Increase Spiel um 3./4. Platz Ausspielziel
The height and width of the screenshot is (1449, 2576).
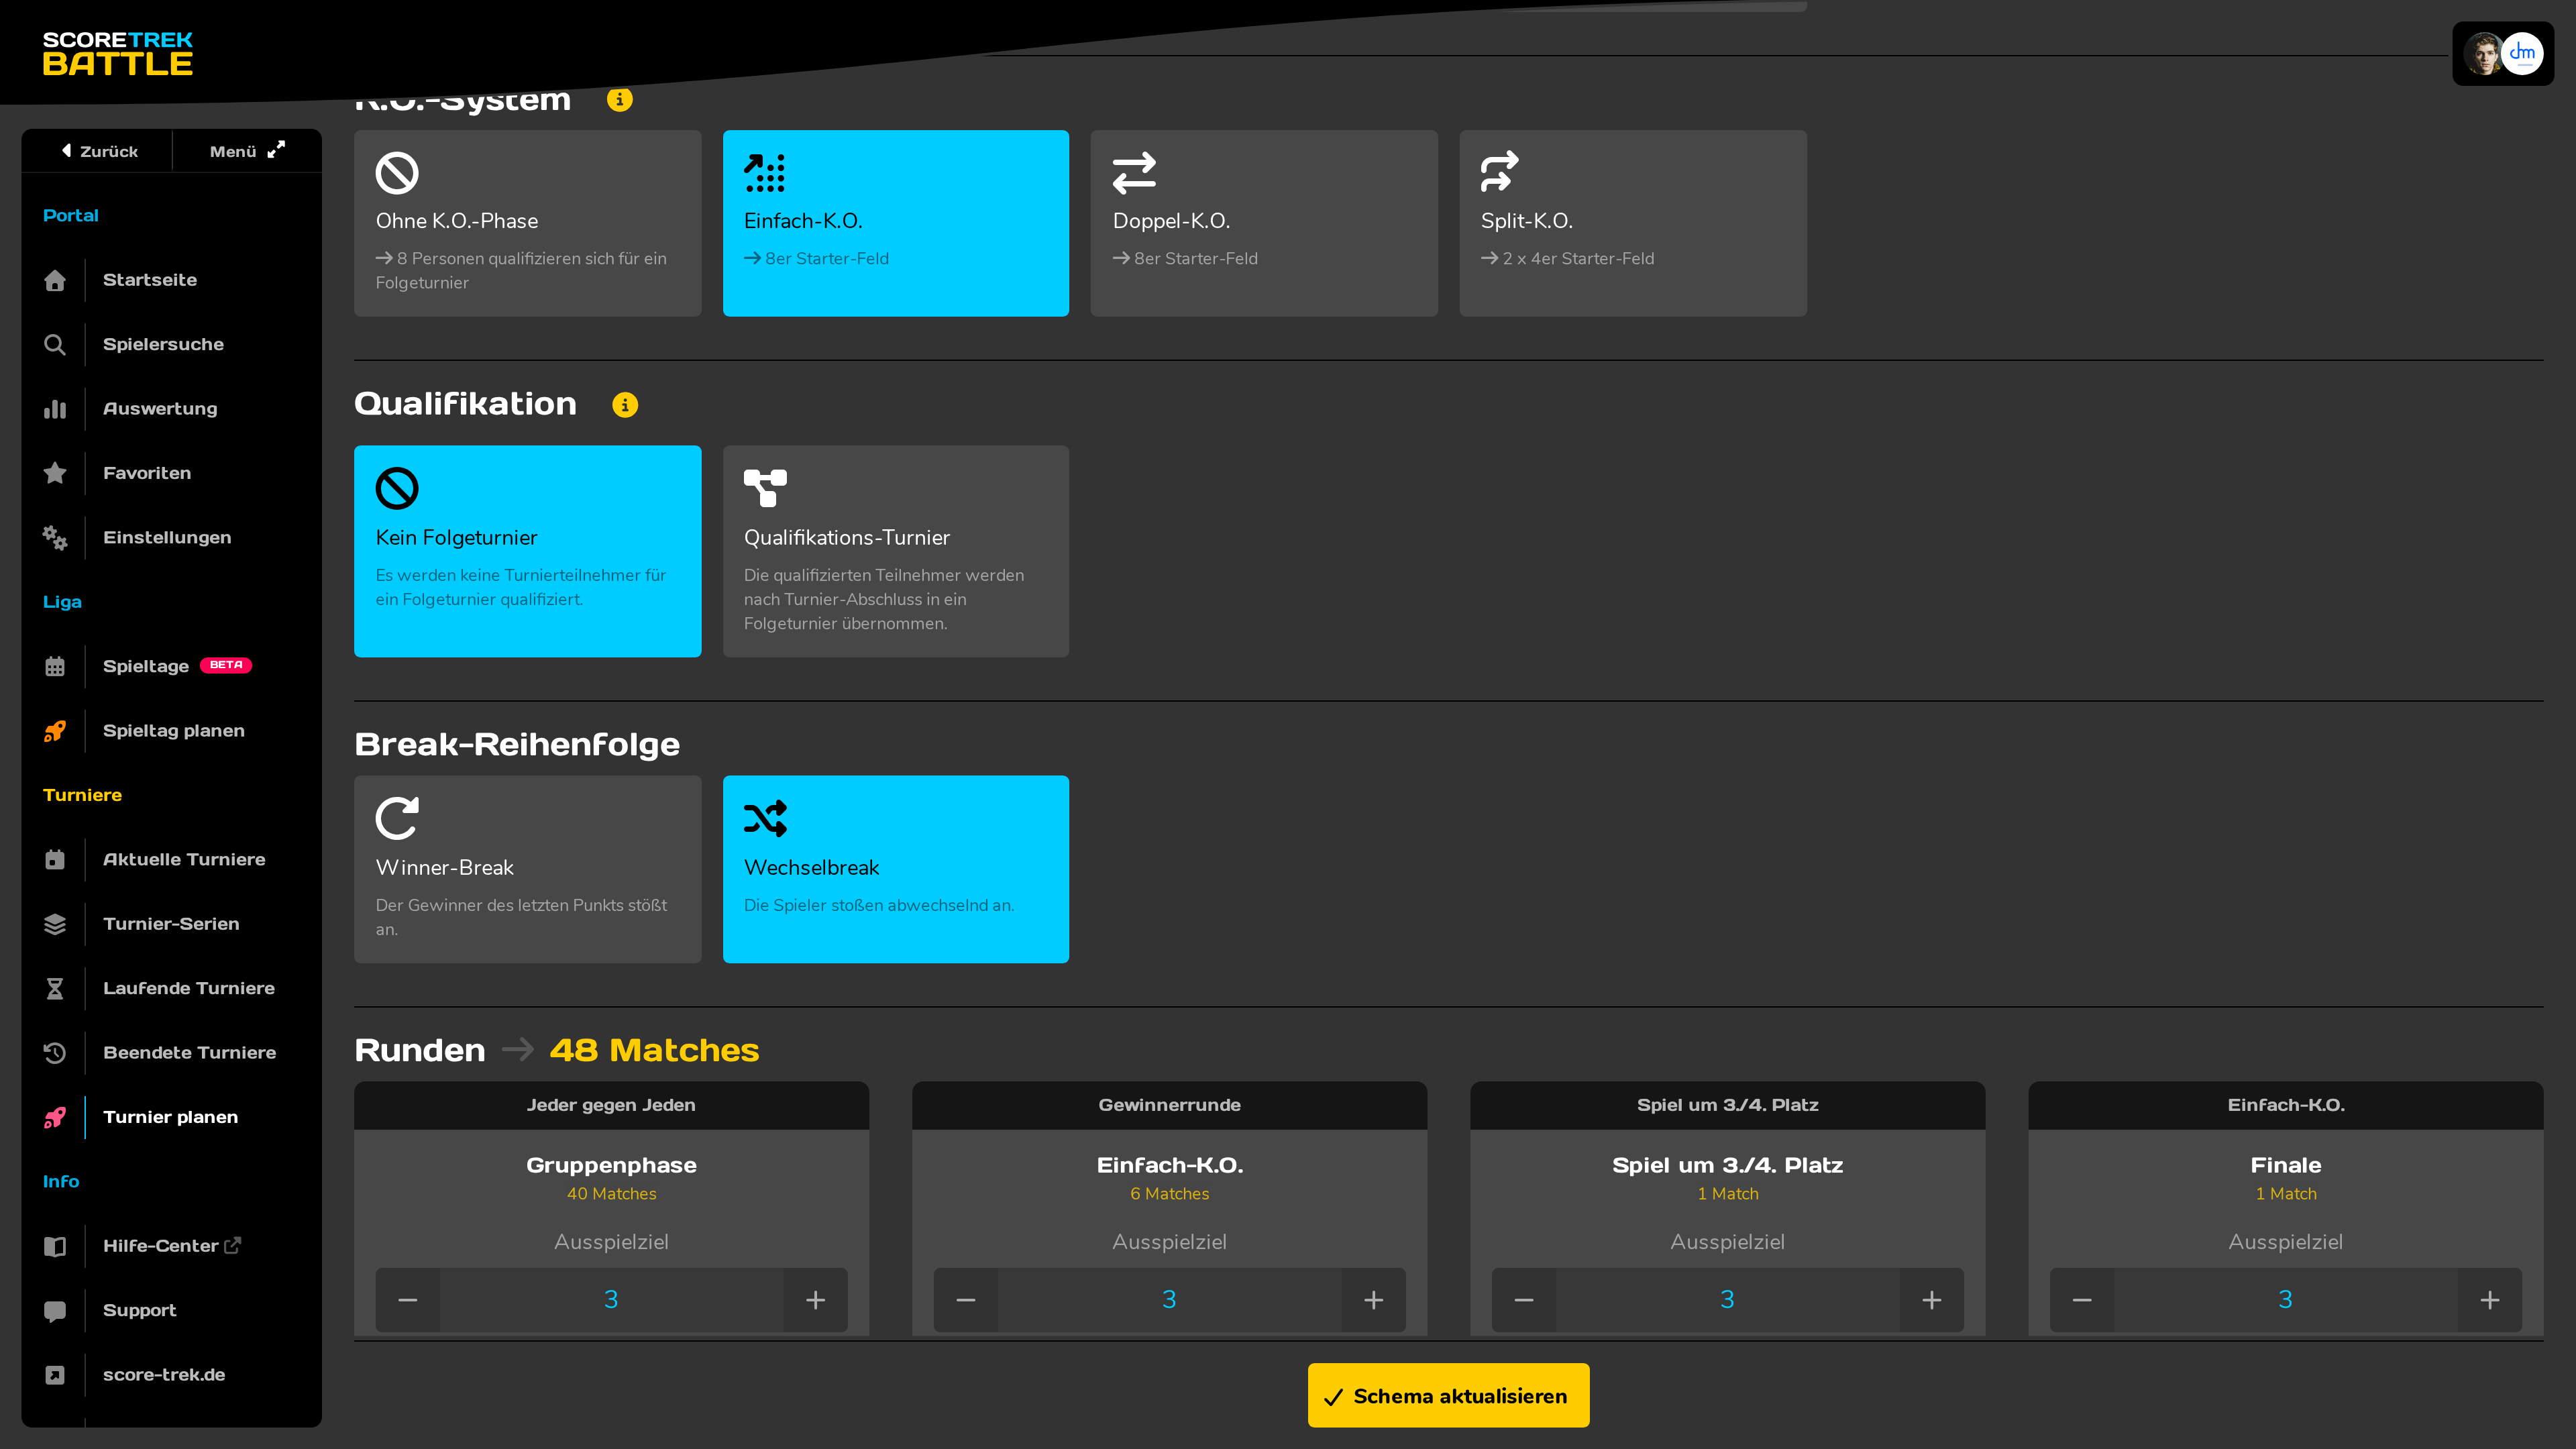pyautogui.click(x=1931, y=1300)
